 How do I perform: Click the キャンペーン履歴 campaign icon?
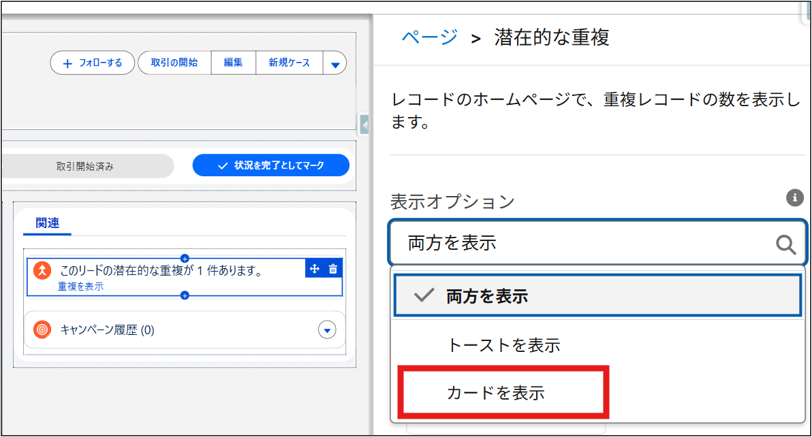click(x=42, y=329)
